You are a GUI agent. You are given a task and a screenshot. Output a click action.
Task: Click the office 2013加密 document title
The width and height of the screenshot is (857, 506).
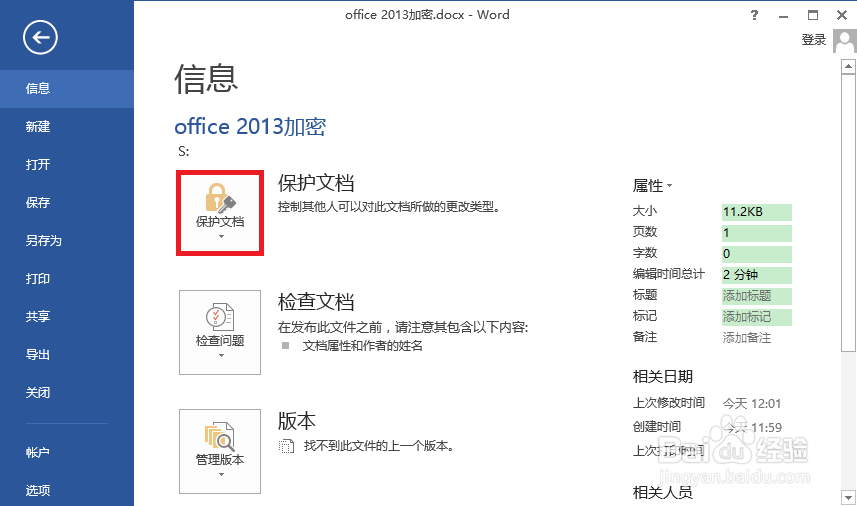[250, 127]
